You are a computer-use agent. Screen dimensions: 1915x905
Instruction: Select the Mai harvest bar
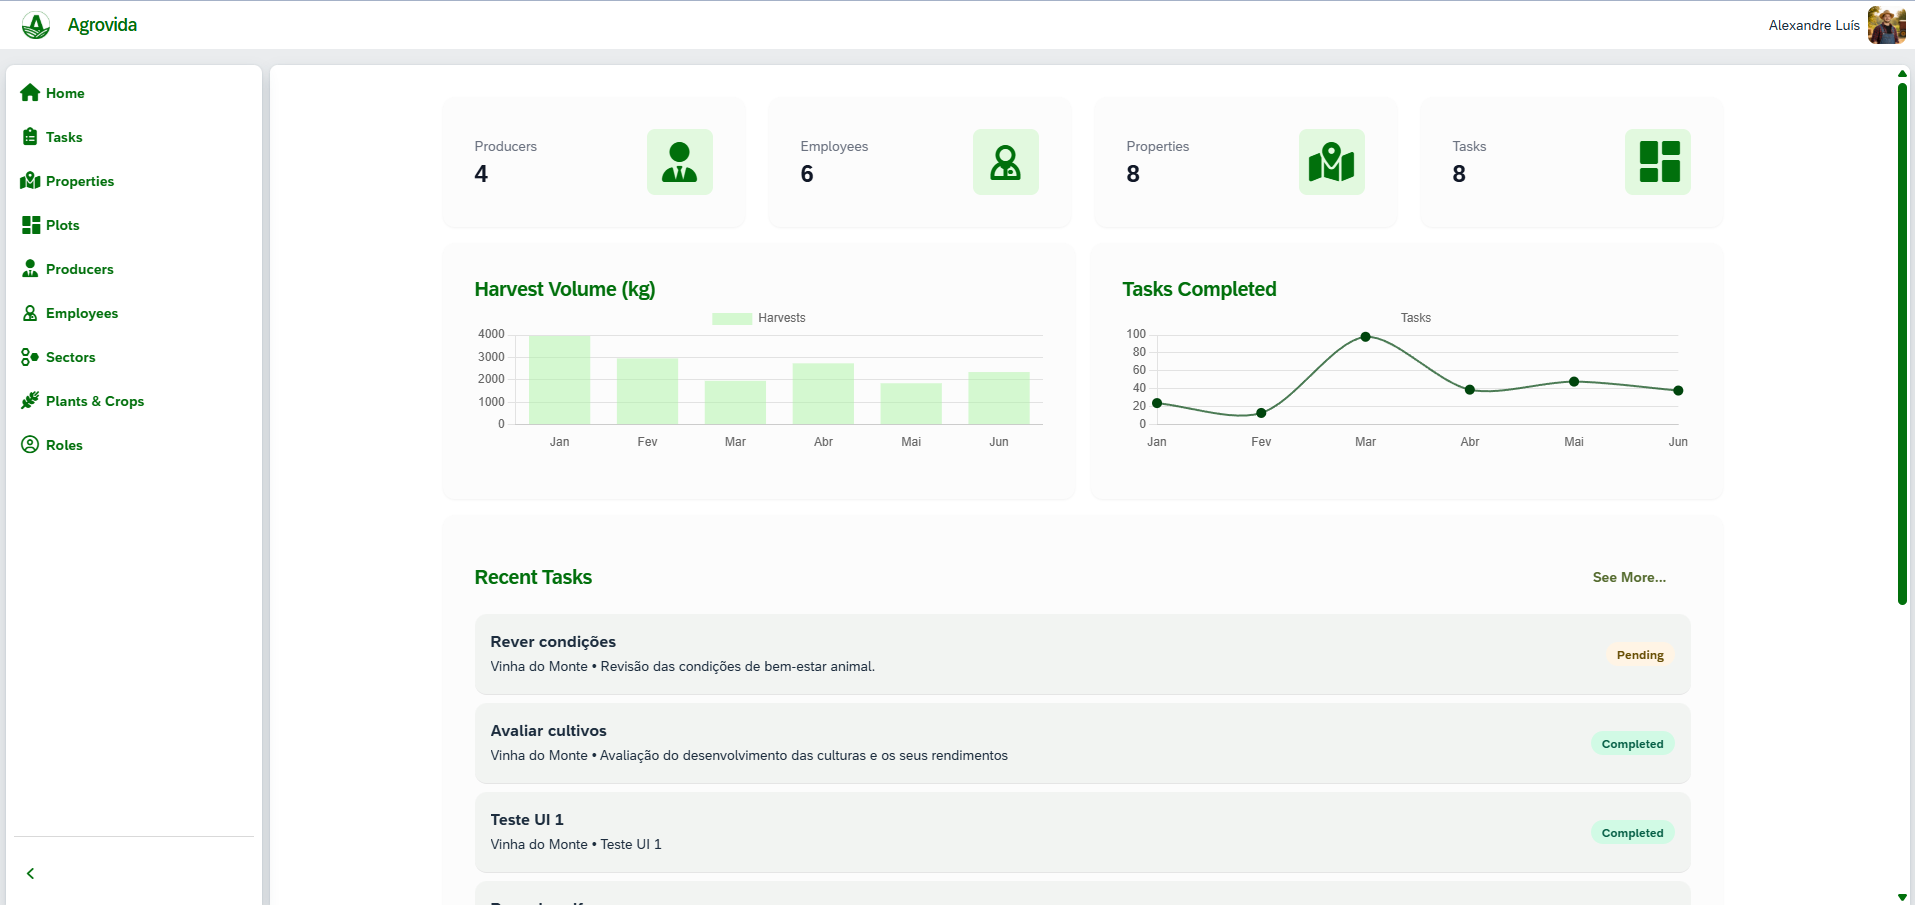pyautogui.click(x=911, y=404)
